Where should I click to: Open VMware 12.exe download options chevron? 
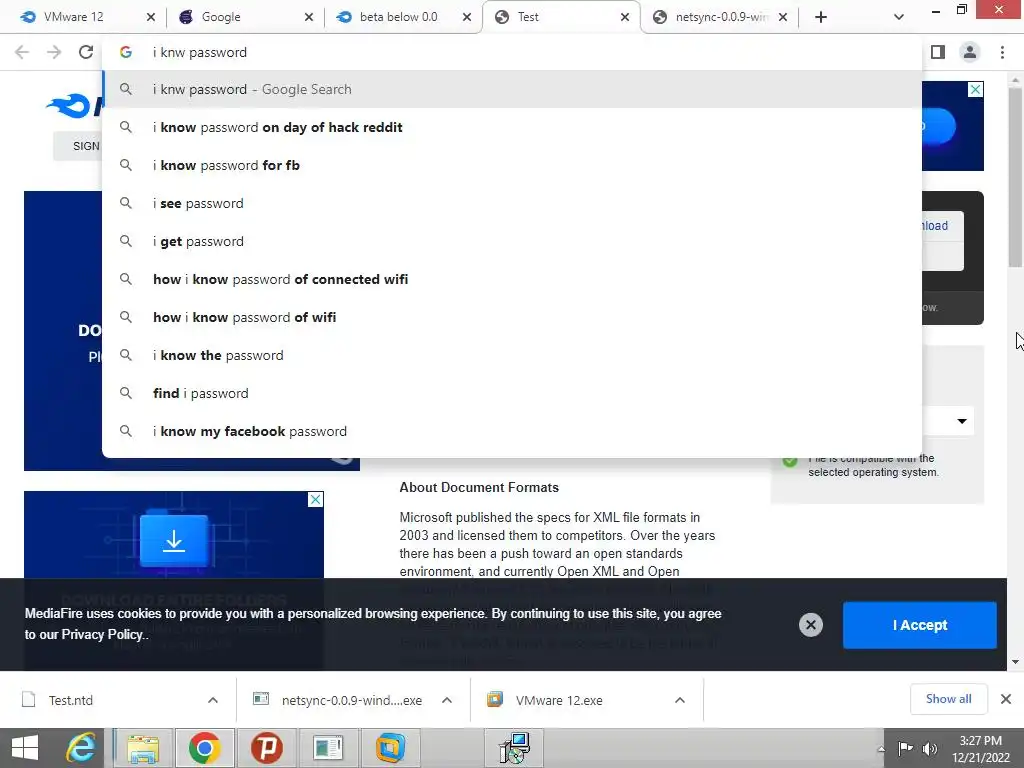[680, 700]
